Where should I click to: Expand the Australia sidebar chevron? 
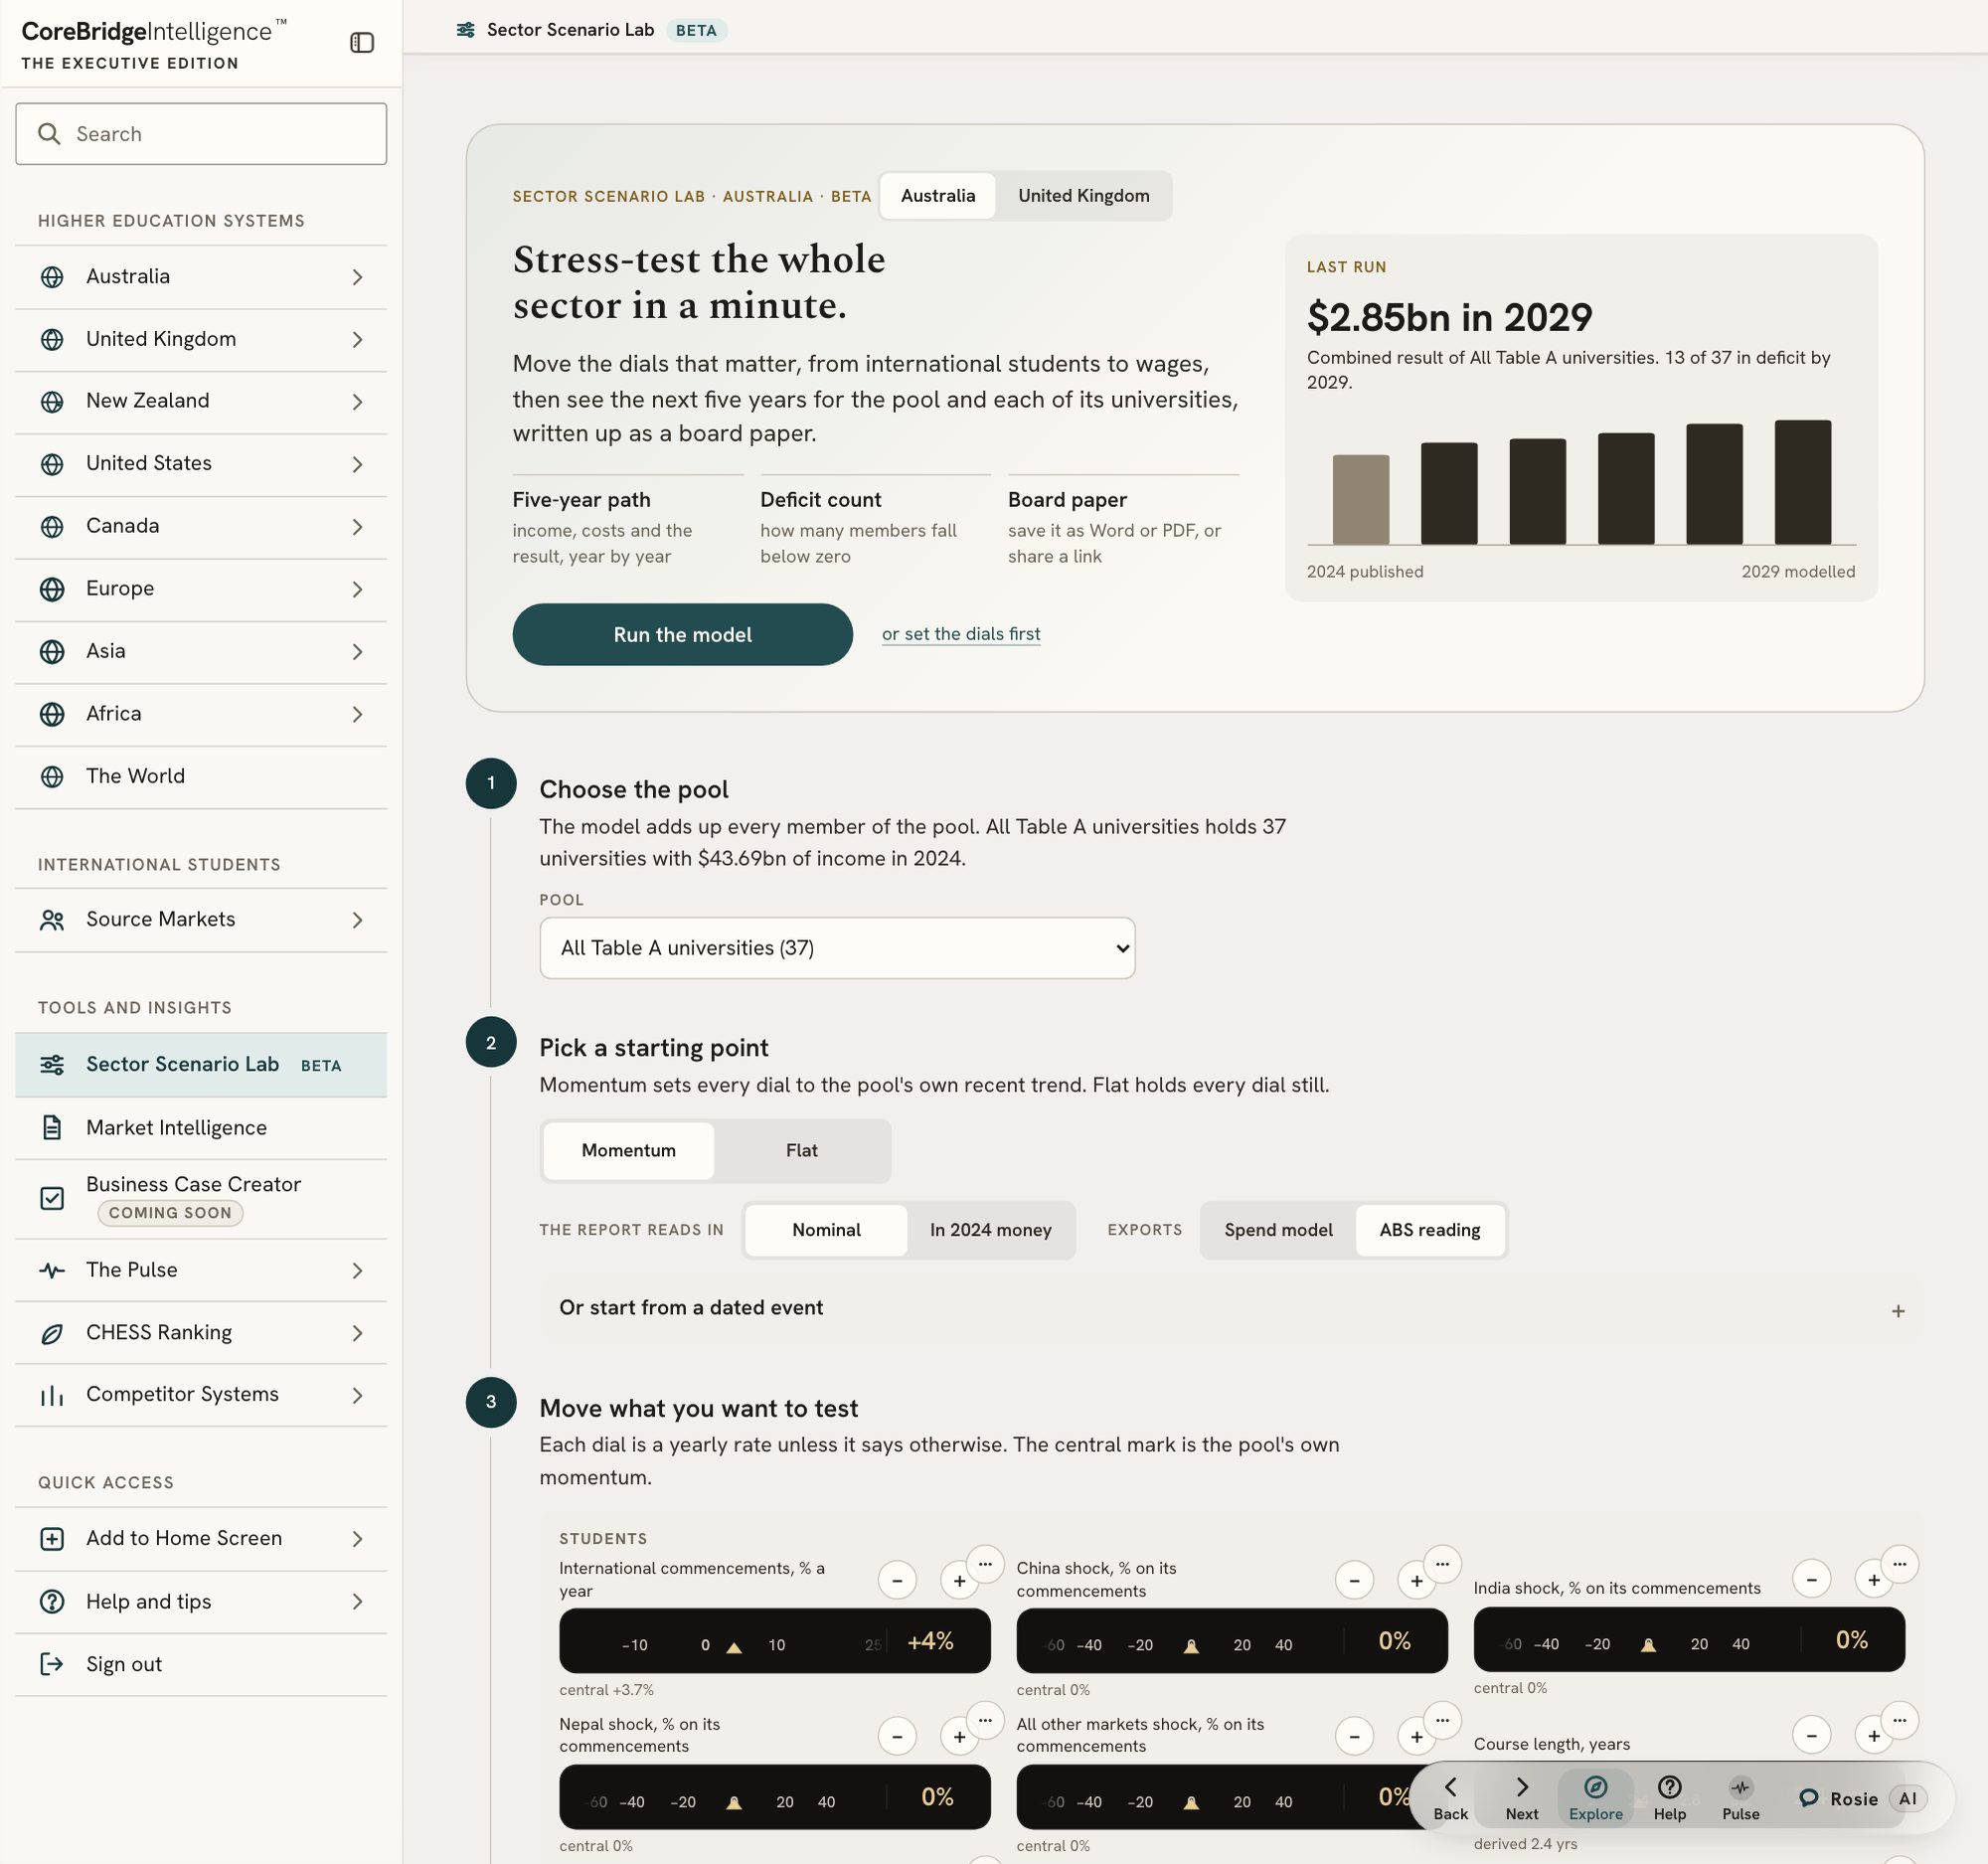tap(357, 277)
